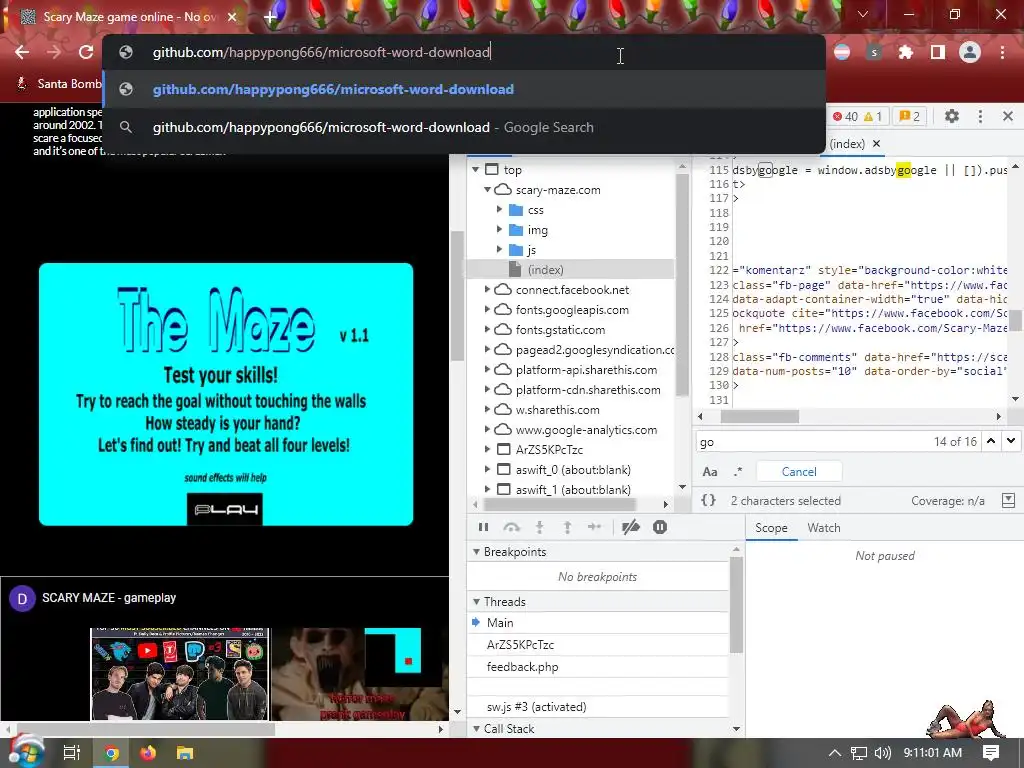Click the Step debugger arrow button
Image resolution: width=1024 pixels, height=768 pixels.
[594, 528]
